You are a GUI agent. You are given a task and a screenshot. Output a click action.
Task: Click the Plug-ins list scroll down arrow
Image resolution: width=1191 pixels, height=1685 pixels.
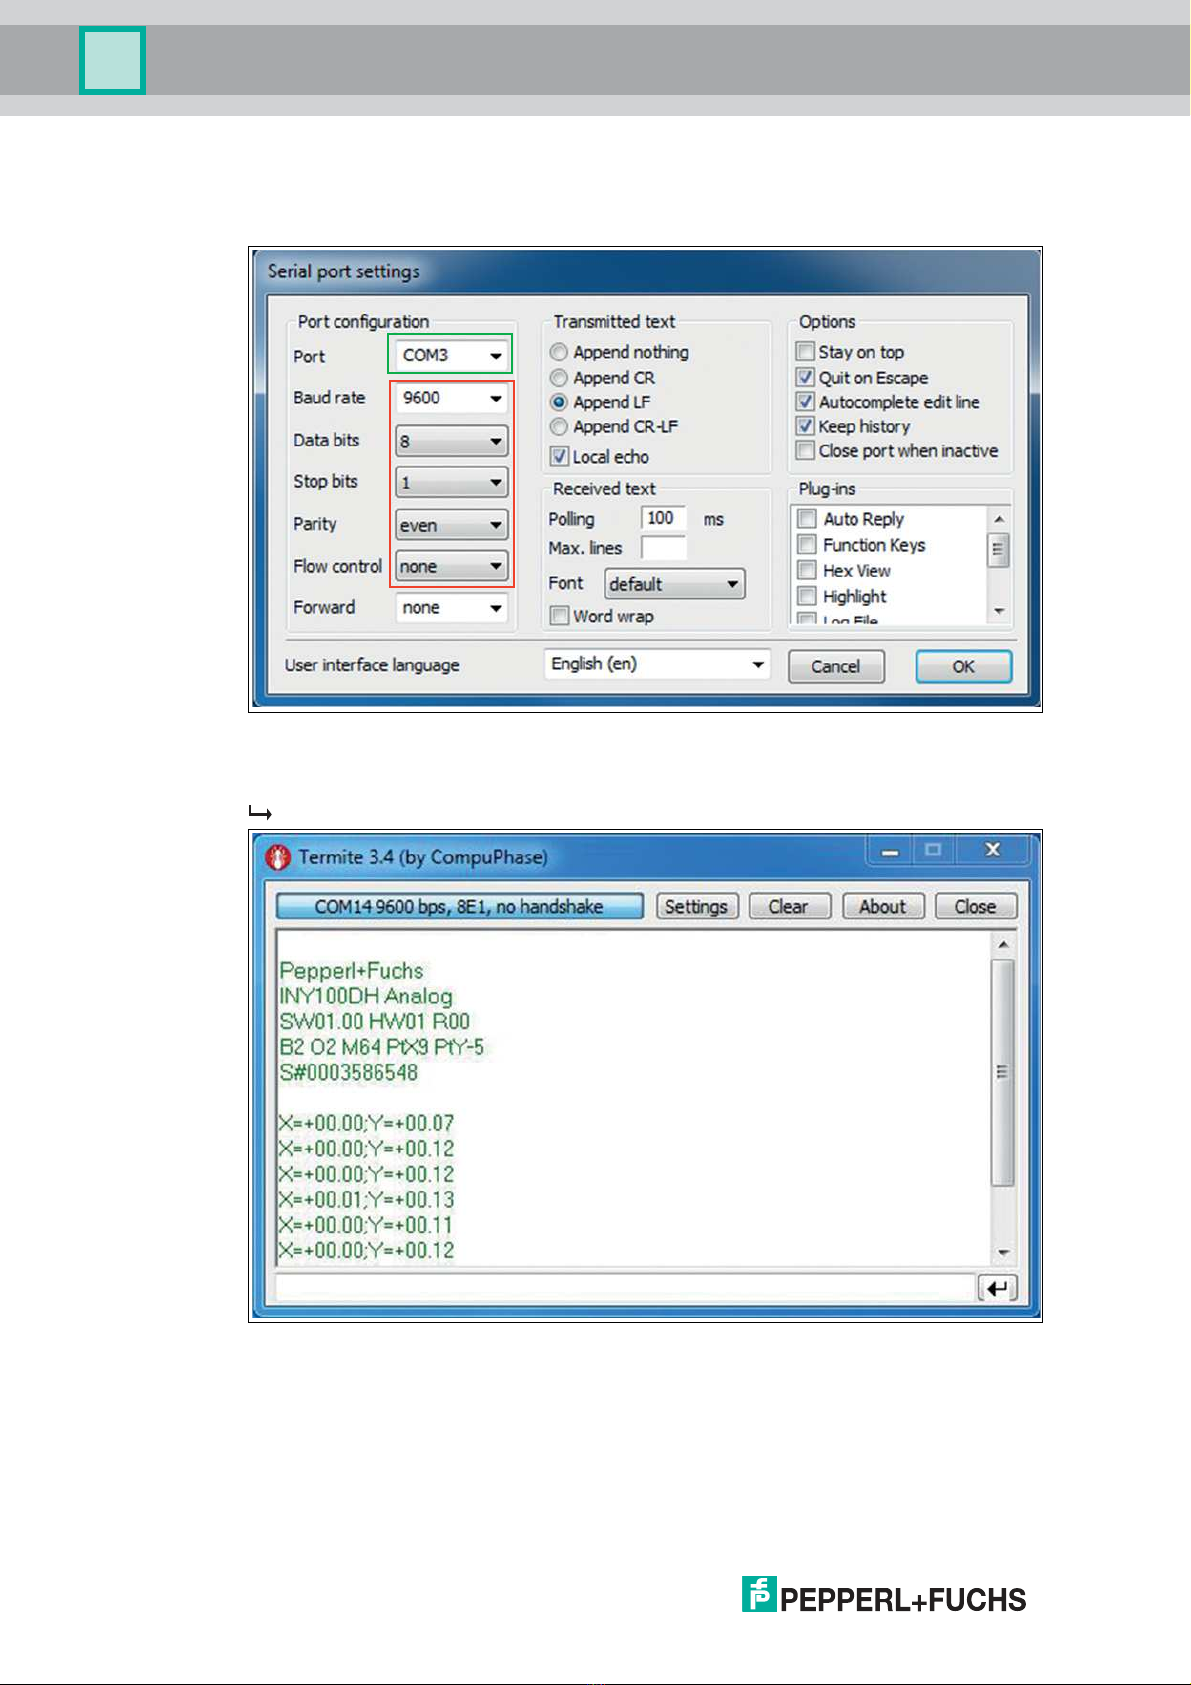click(998, 611)
